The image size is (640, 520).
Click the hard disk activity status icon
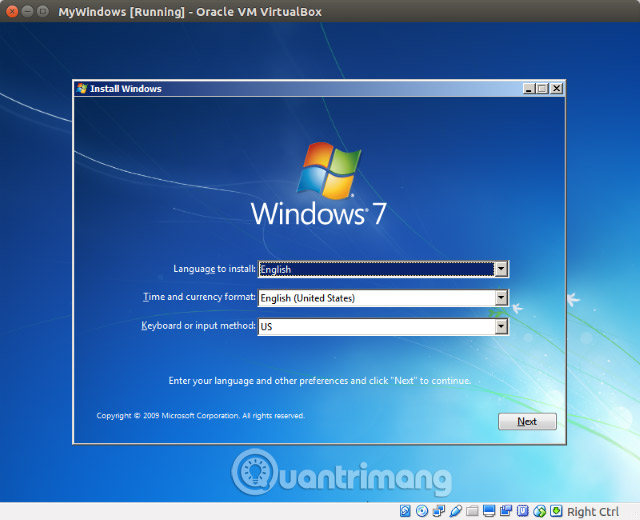pyautogui.click(x=405, y=511)
